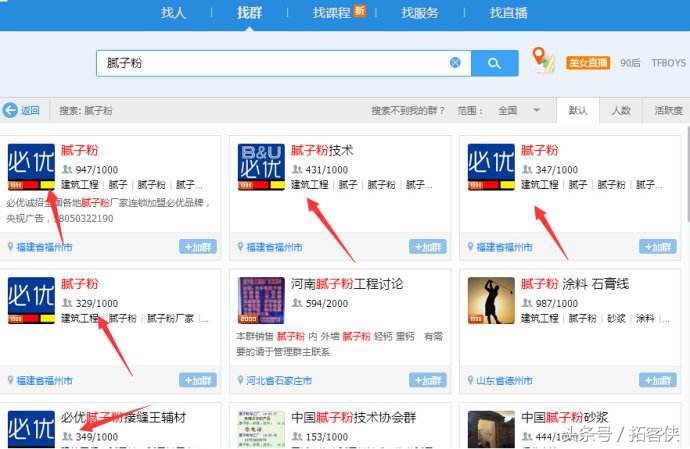Join 河南腻子粉工程讨论 via 加群
Screen dimensions: 690x449
tap(428, 380)
